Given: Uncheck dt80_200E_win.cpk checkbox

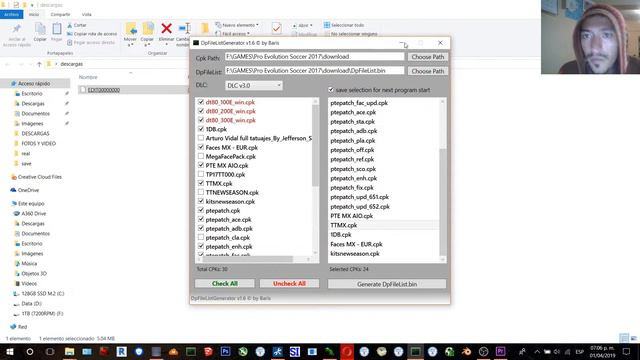Looking at the screenshot, I should 200,111.
